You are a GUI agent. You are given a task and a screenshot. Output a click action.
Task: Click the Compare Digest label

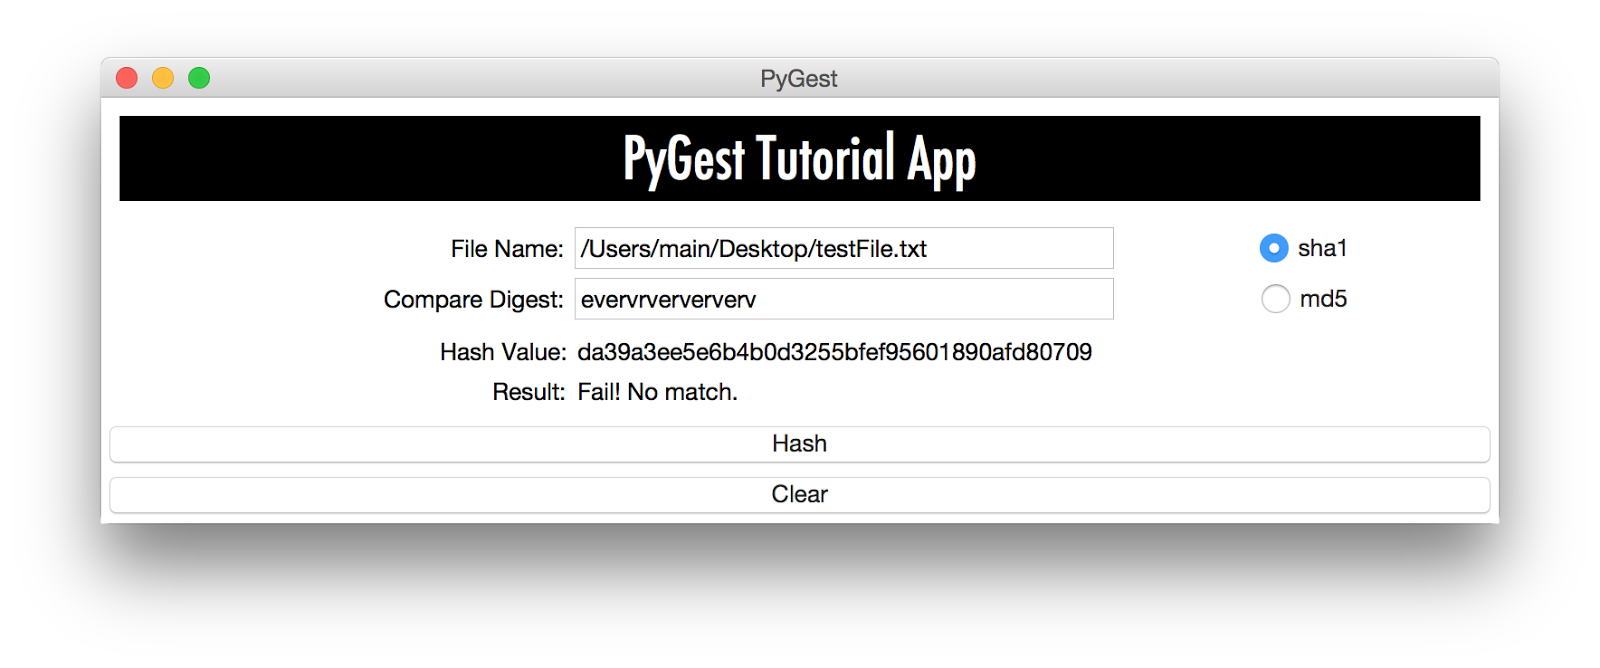pos(474,300)
